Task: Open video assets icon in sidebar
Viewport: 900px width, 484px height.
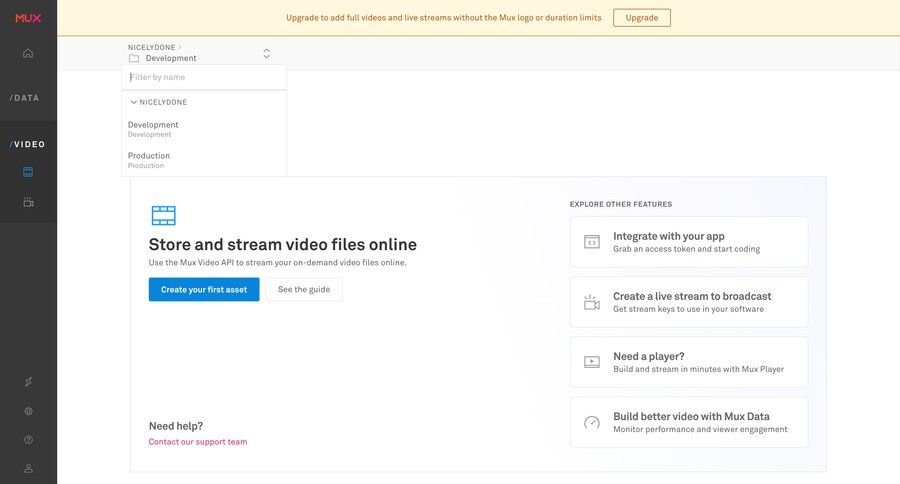Action: (28, 172)
